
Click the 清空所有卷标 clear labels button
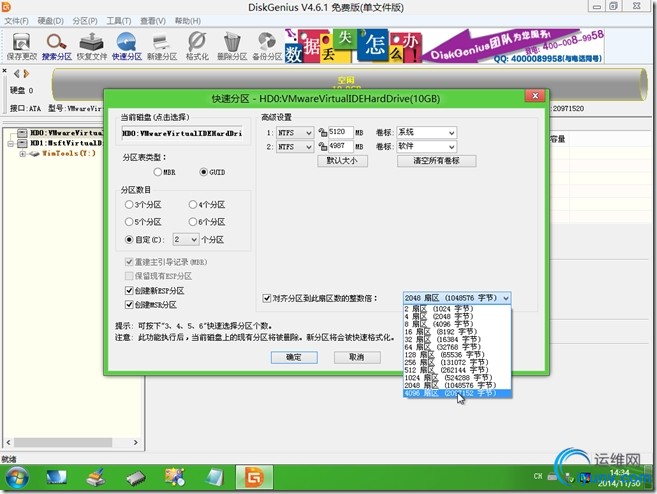[x=436, y=161]
